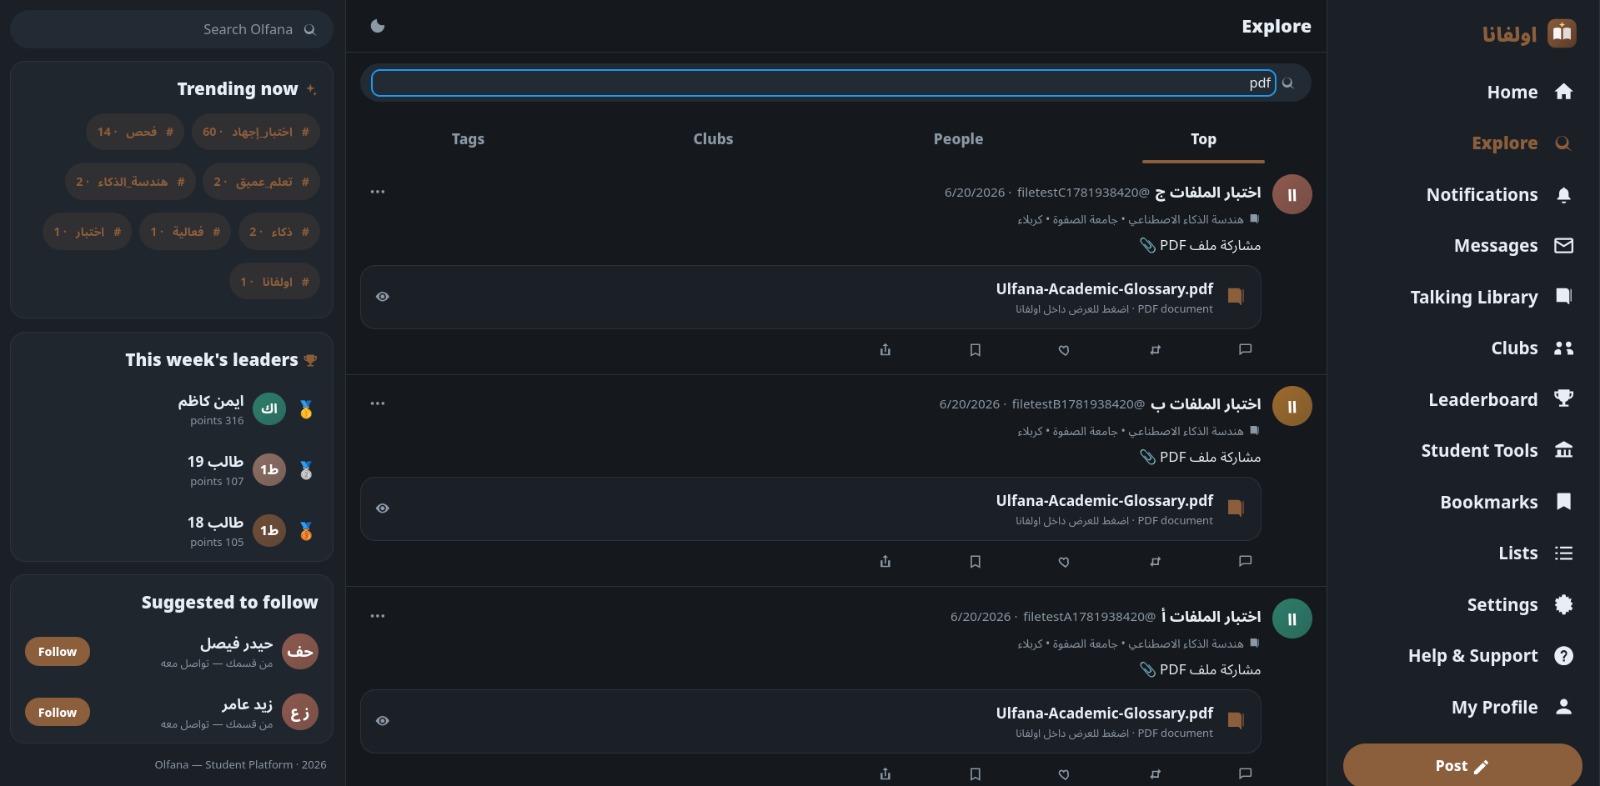Open avatar of filetestA post author
The height and width of the screenshot is (786, 1600).
tap(1292, 619)
